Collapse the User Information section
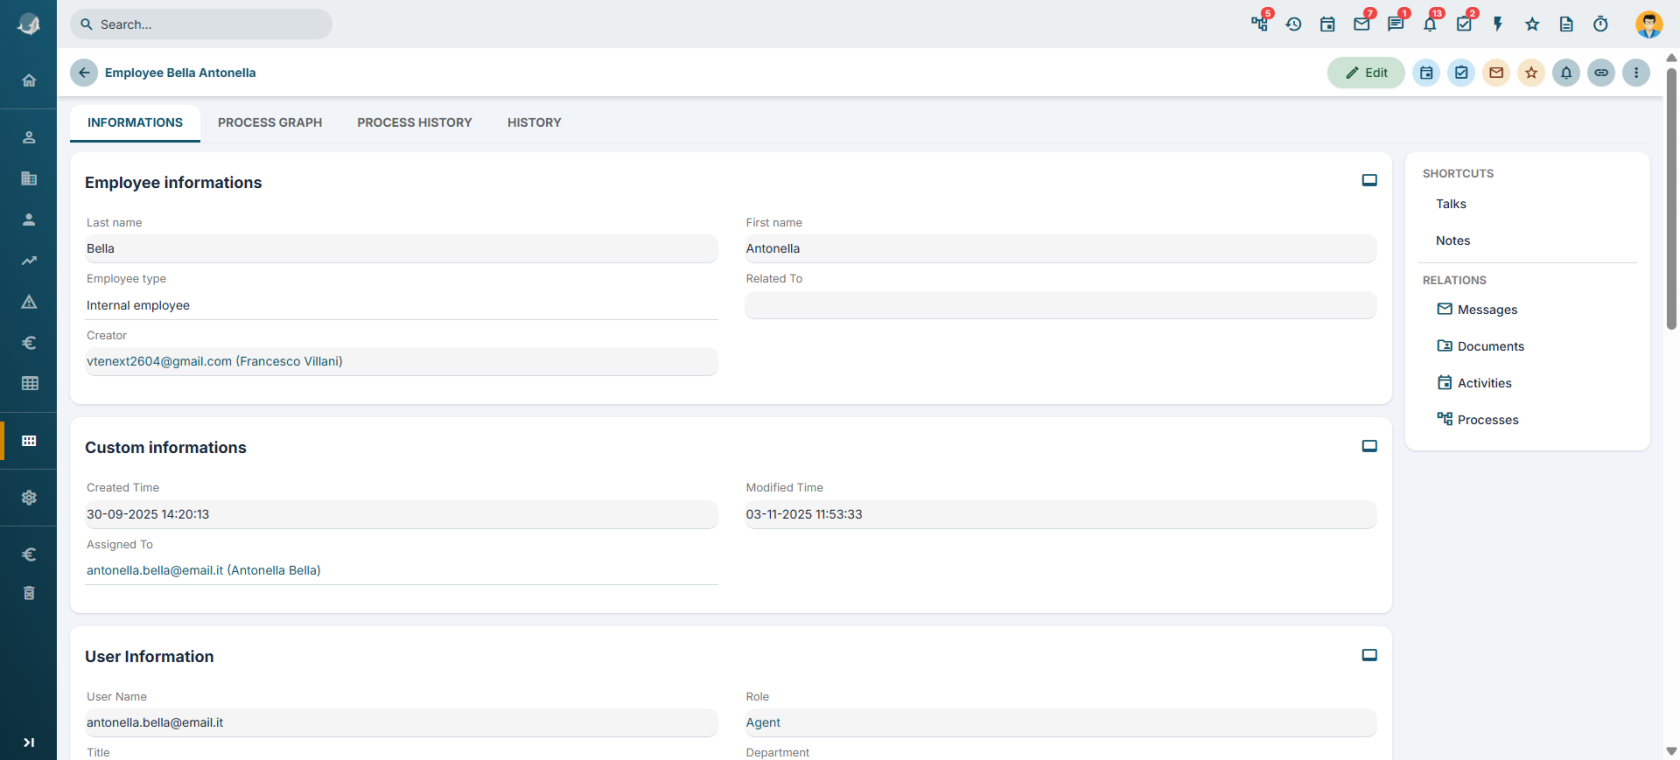Screen dimensions: 1680x760 click(1369, 655)
